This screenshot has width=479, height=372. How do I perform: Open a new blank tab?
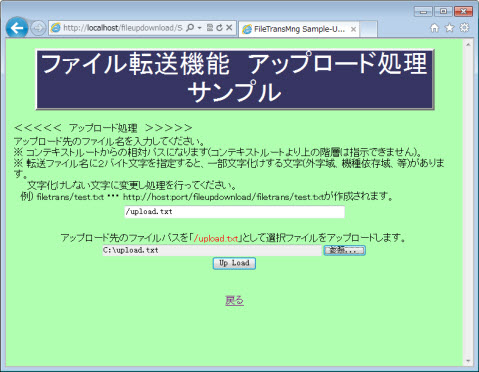click(368, 29)
